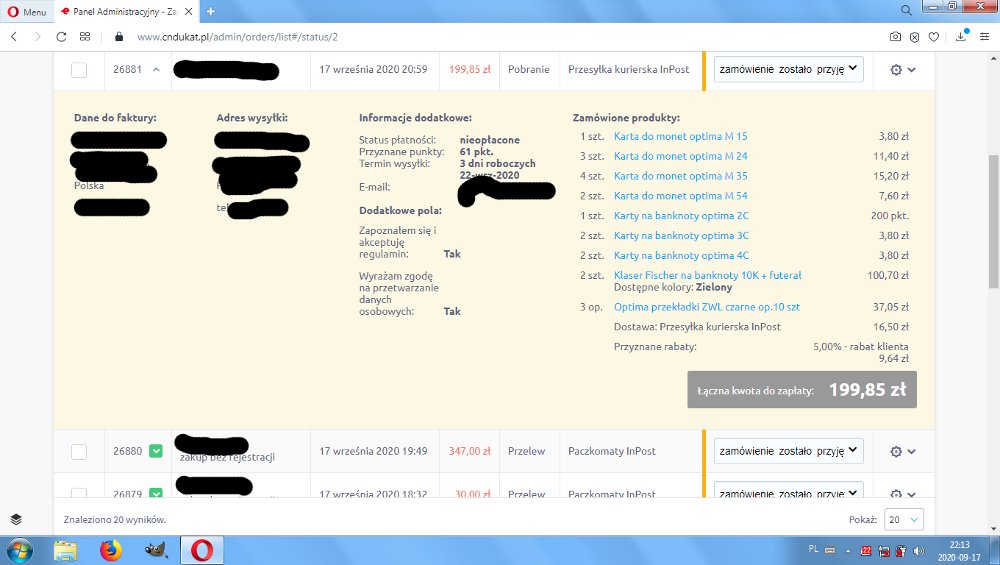The width and height of the screenshot is (1000, 565).
Task: Open Klaser Fischer na banknoty 10K link
Action: 707,275
